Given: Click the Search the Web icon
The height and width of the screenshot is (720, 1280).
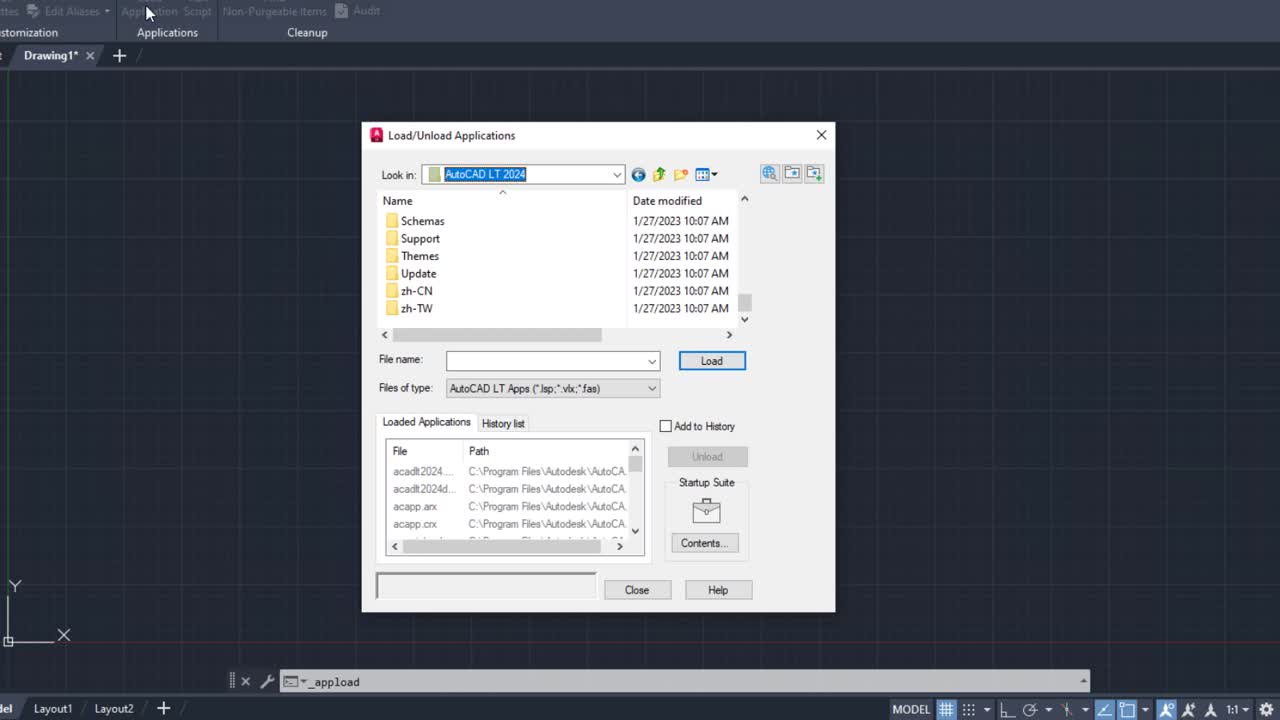Looking at the screenshot, I should click(769, 173).
